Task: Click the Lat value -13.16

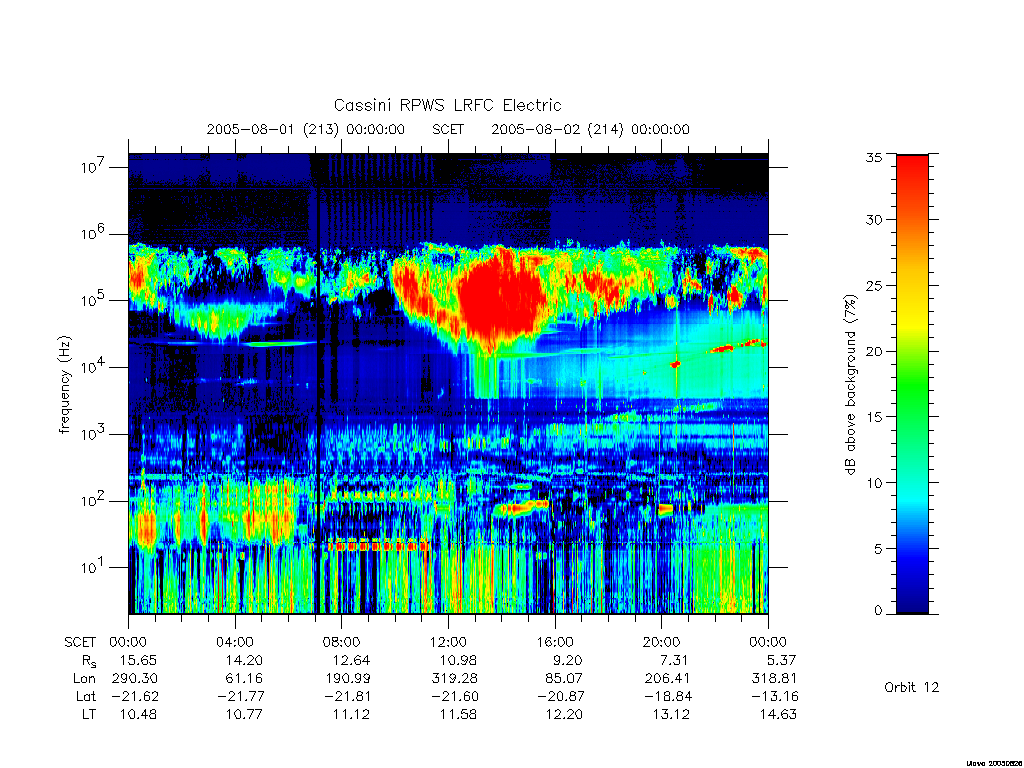Action: click(775, 696)
